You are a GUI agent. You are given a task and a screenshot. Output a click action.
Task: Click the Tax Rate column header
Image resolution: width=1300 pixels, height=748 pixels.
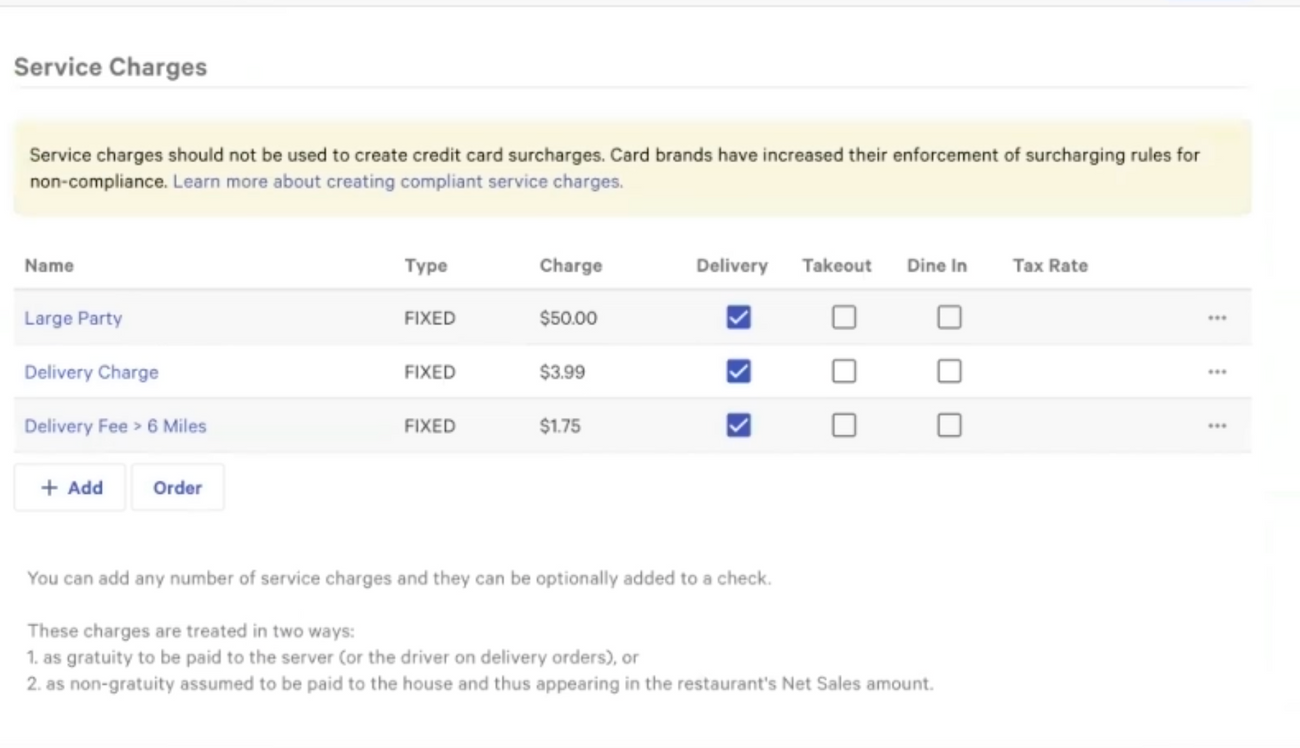[x=1050, y=266]
